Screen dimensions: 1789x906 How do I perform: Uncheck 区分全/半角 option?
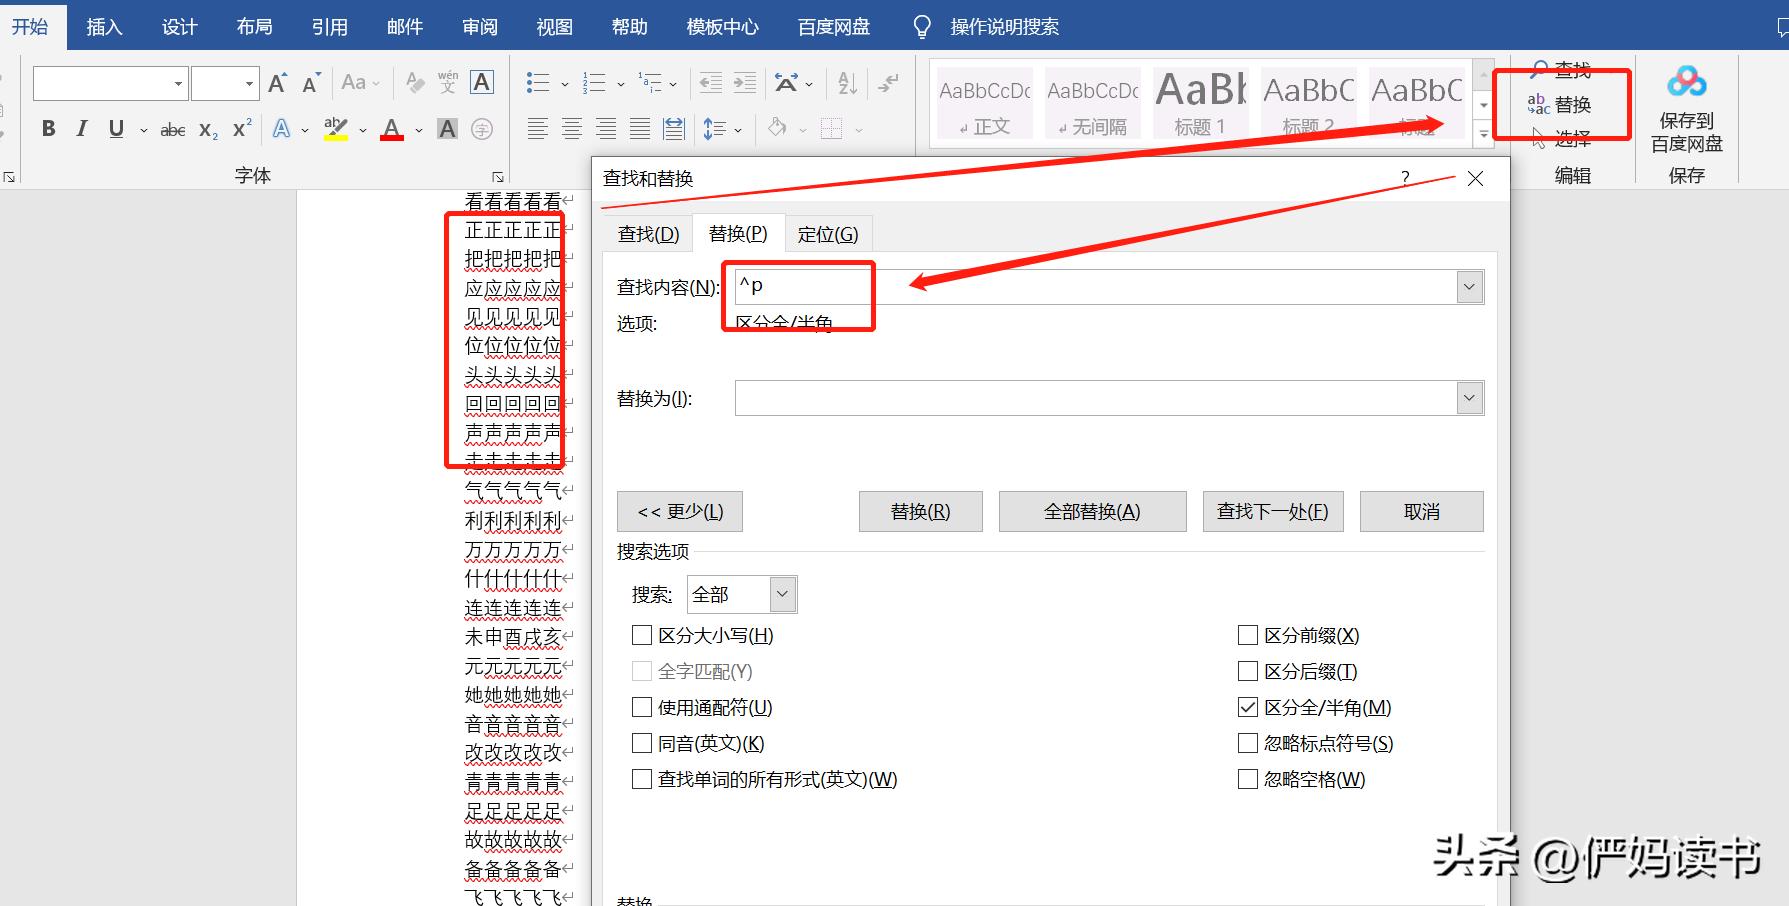pyautogui.click(x=1247, y=707)
